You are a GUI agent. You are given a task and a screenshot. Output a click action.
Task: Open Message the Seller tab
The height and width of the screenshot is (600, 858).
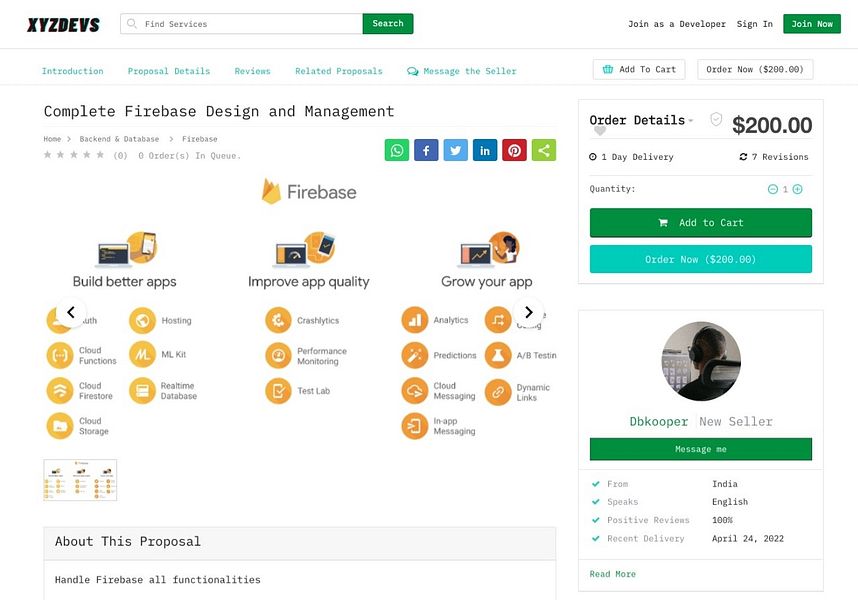coord(462,71)
